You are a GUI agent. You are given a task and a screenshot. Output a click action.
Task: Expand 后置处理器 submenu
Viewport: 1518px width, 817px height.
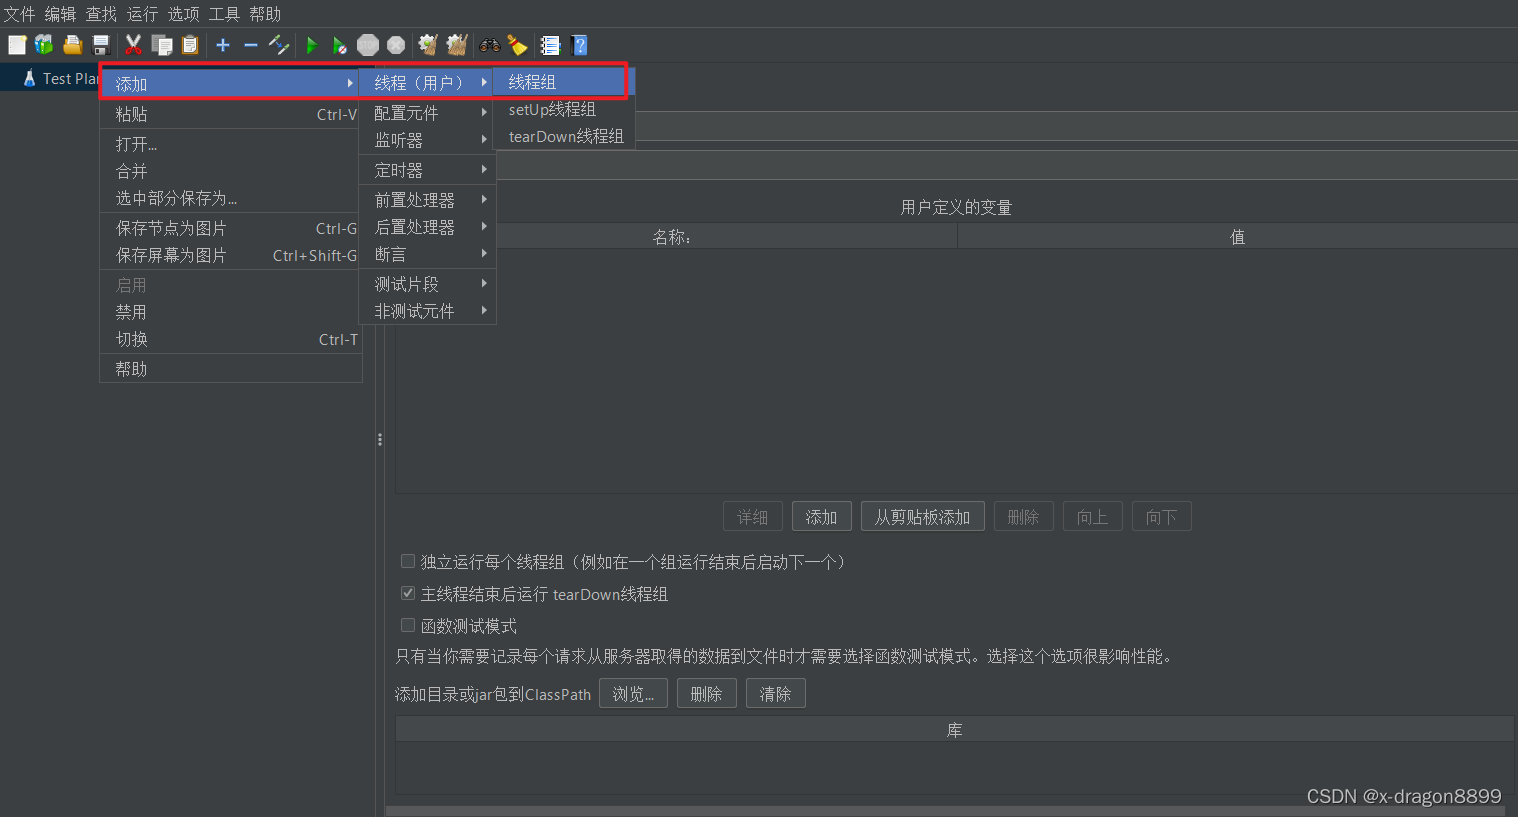coord(428,227)
